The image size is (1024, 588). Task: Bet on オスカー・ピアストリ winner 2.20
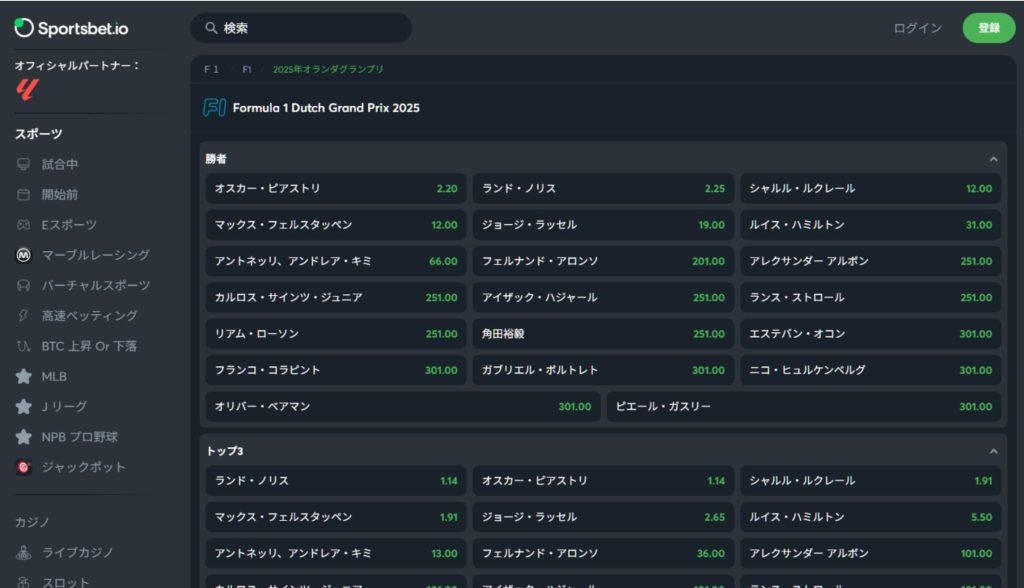click(x=336, y=188)
